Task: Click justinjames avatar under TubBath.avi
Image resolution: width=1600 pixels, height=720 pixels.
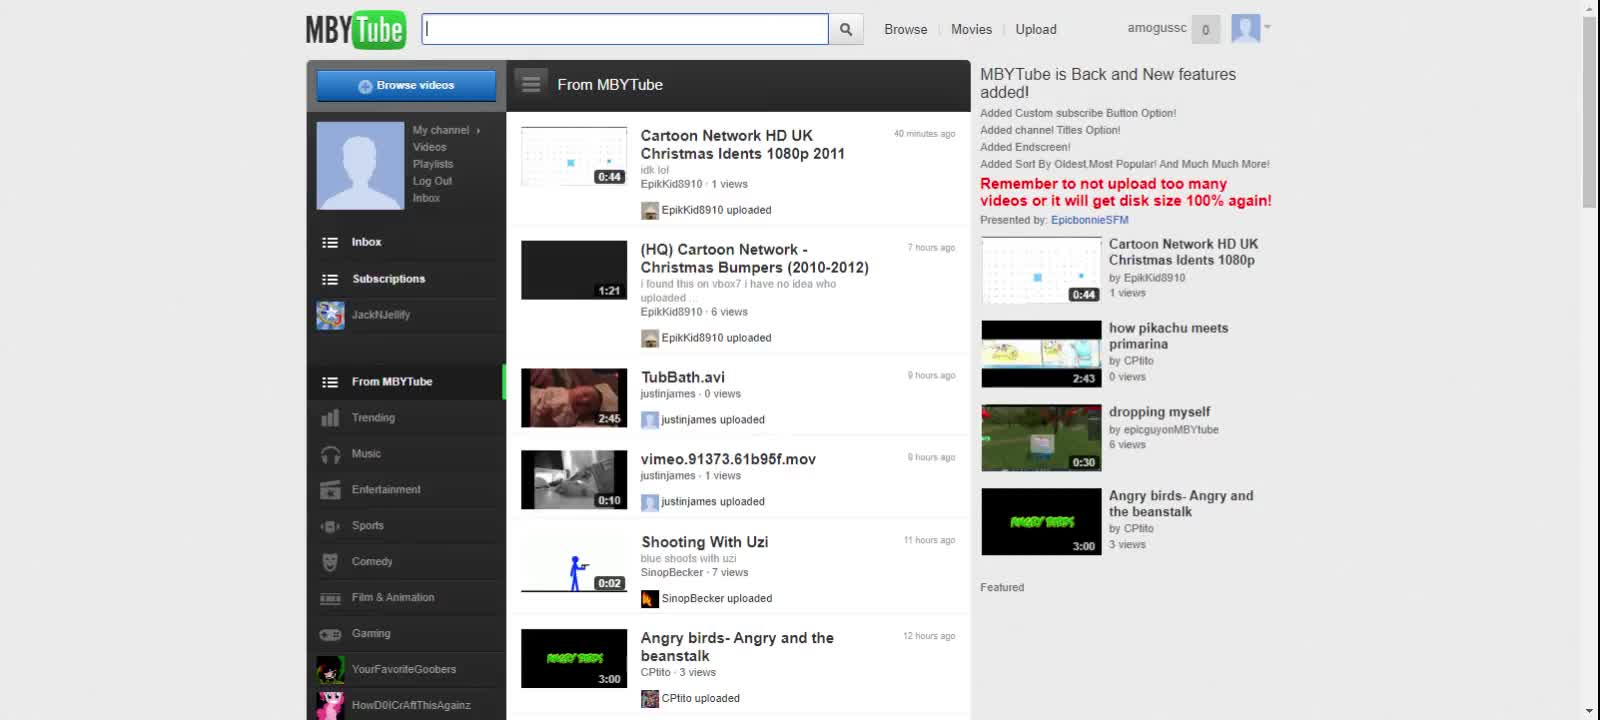Action: pos(650,420)
